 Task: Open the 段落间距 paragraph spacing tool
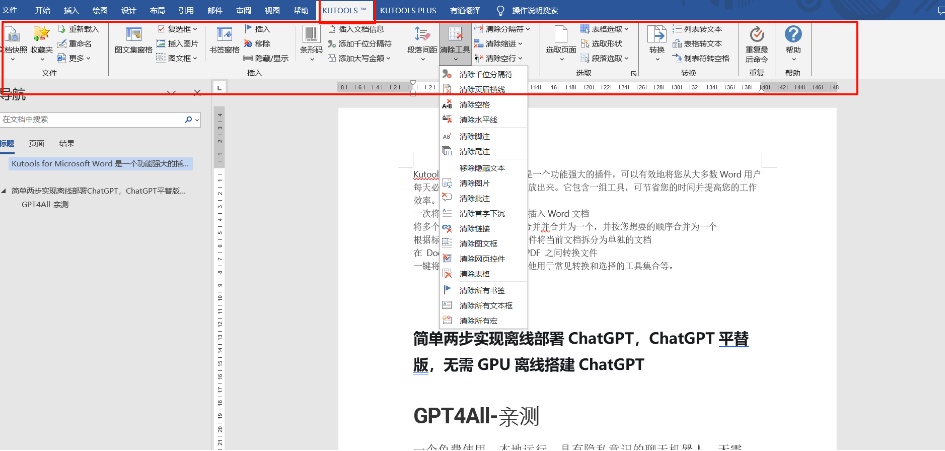point(422,42)
